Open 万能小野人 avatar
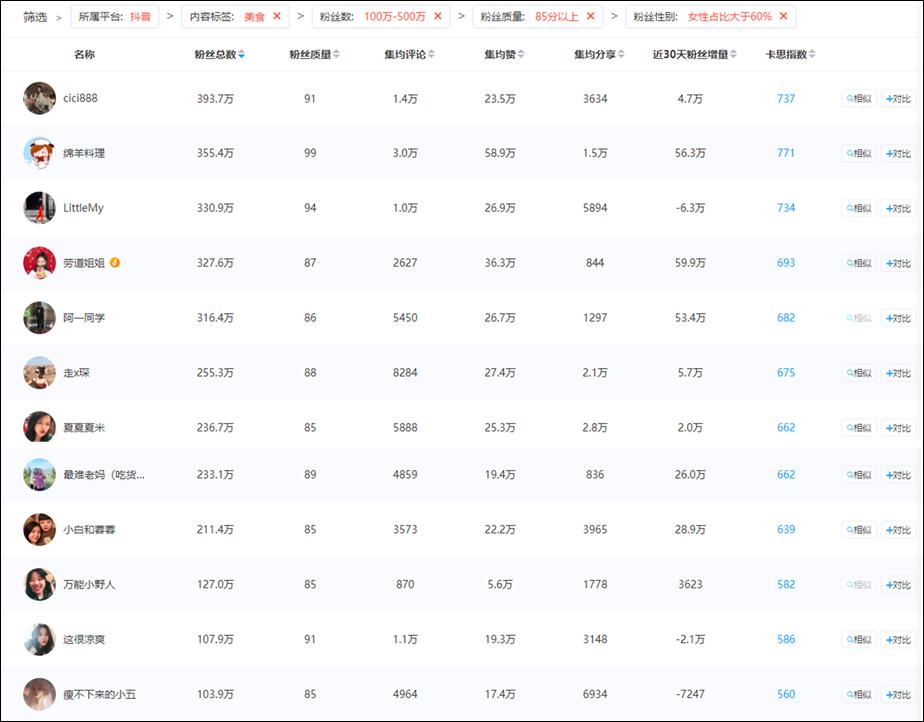924x722 pixels. [x=39, y=584]
